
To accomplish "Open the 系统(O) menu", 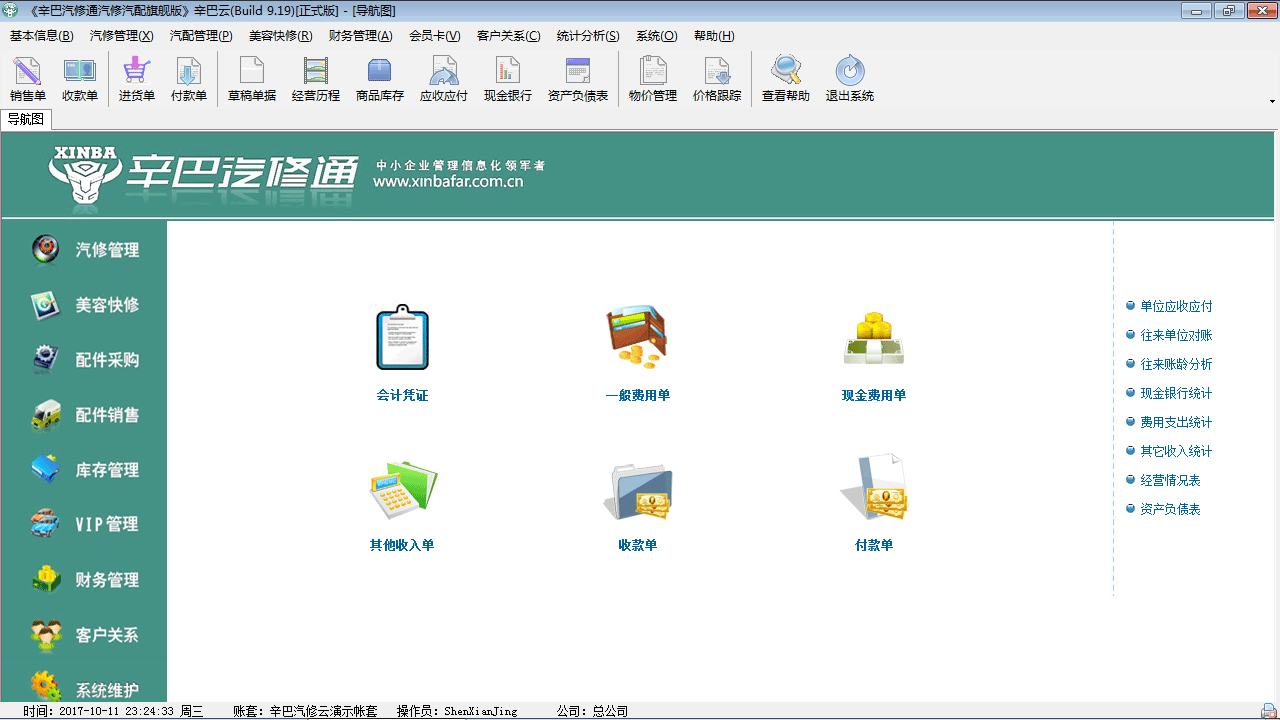I will 657,36.
